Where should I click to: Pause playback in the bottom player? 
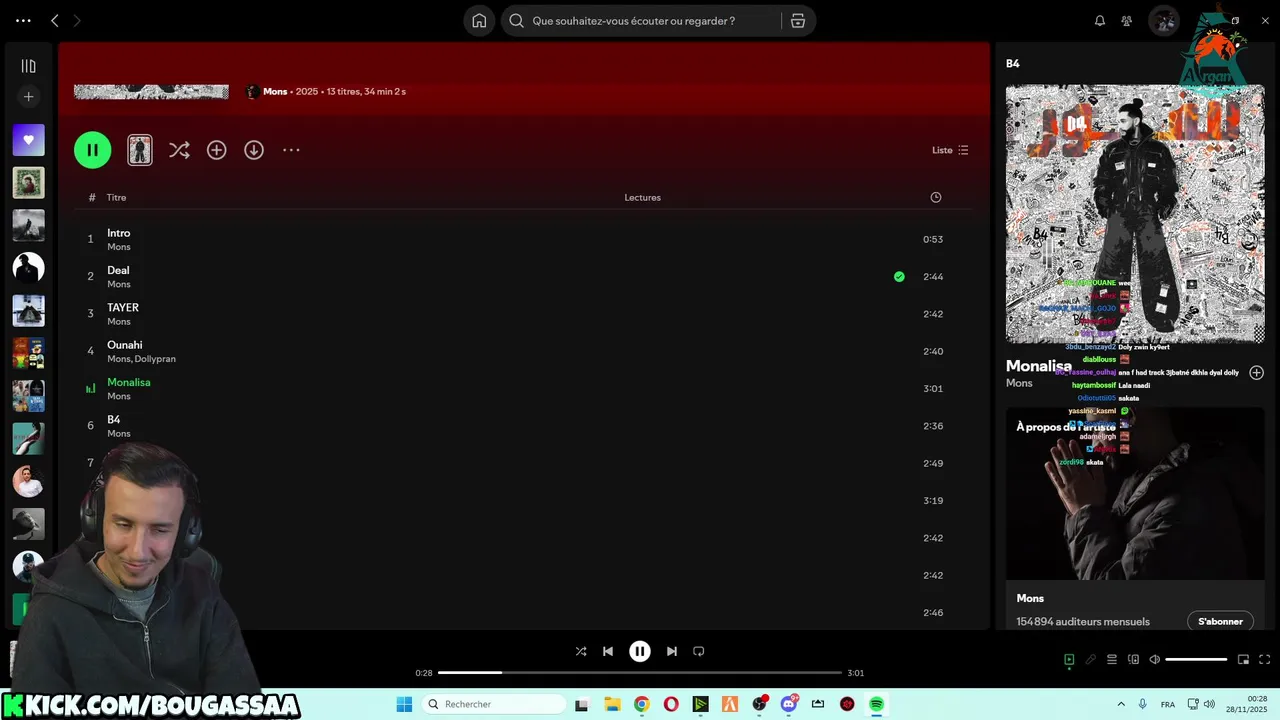click(x=640, y=651)
